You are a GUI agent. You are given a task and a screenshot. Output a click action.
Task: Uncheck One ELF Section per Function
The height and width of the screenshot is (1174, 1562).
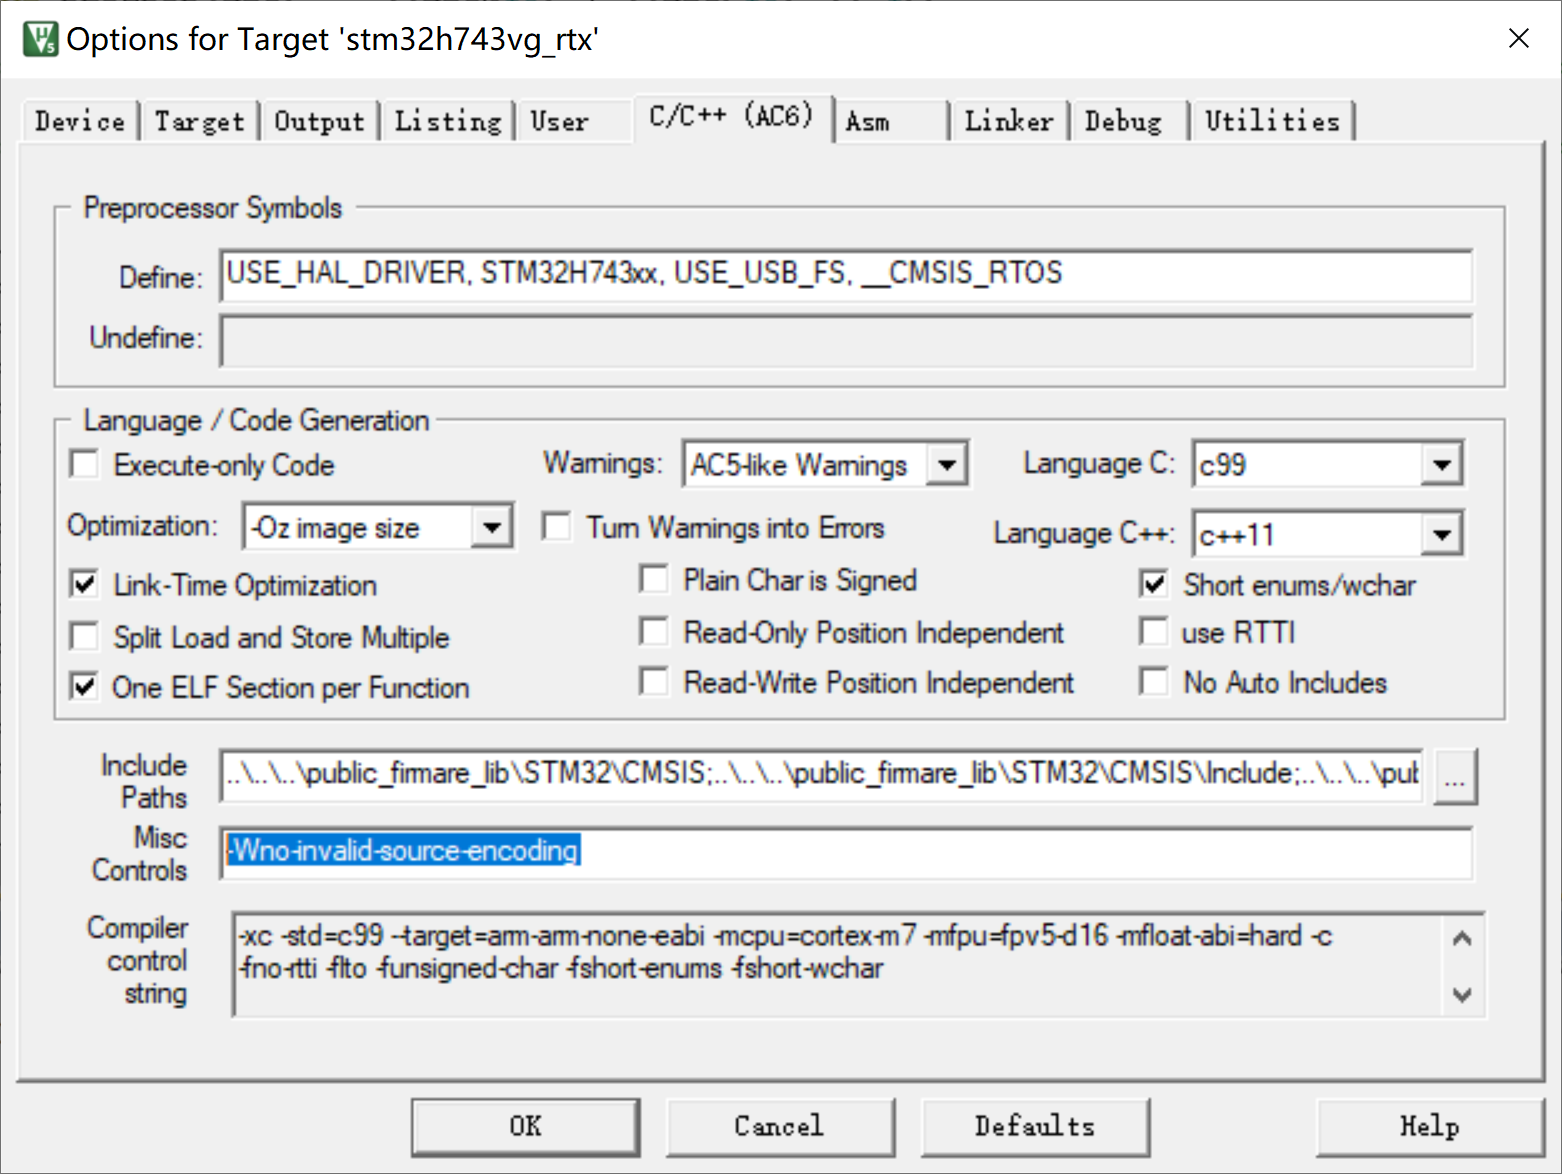tap(84, 686)
